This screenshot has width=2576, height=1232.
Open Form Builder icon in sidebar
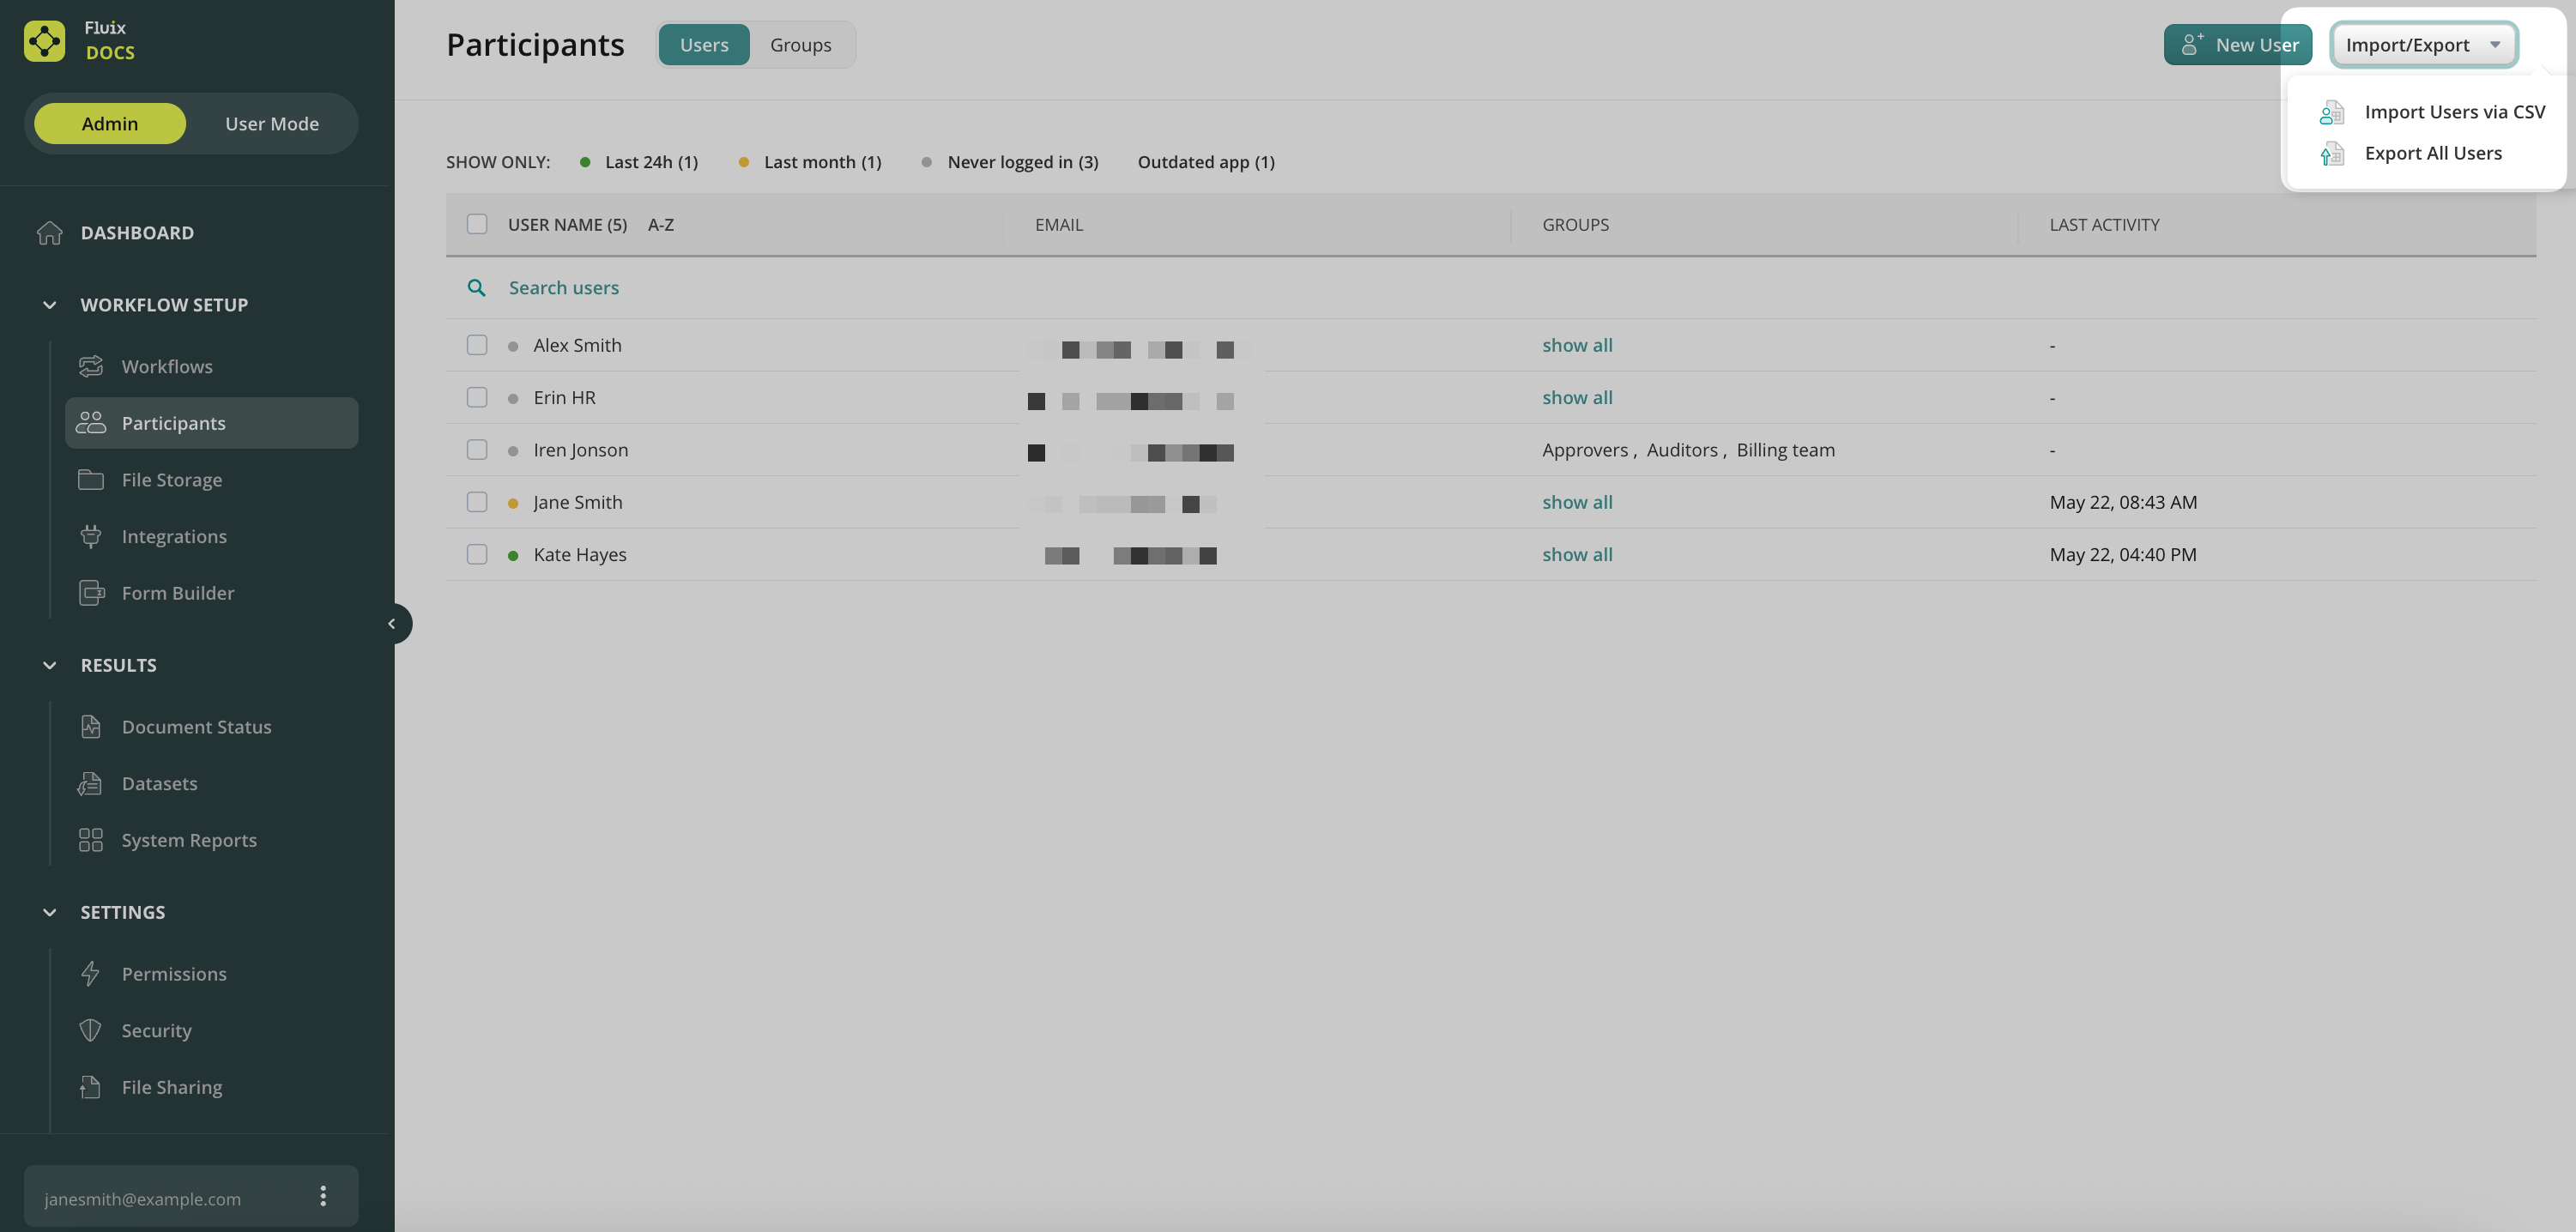click(91, 593)
